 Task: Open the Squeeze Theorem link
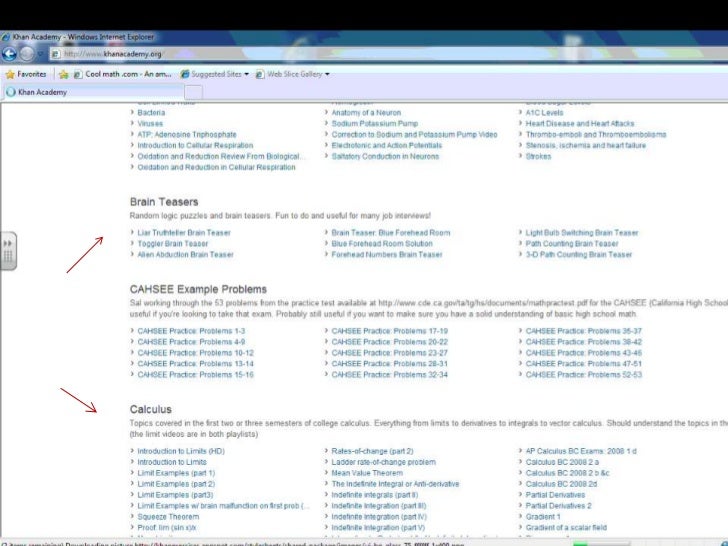(168, 517)
